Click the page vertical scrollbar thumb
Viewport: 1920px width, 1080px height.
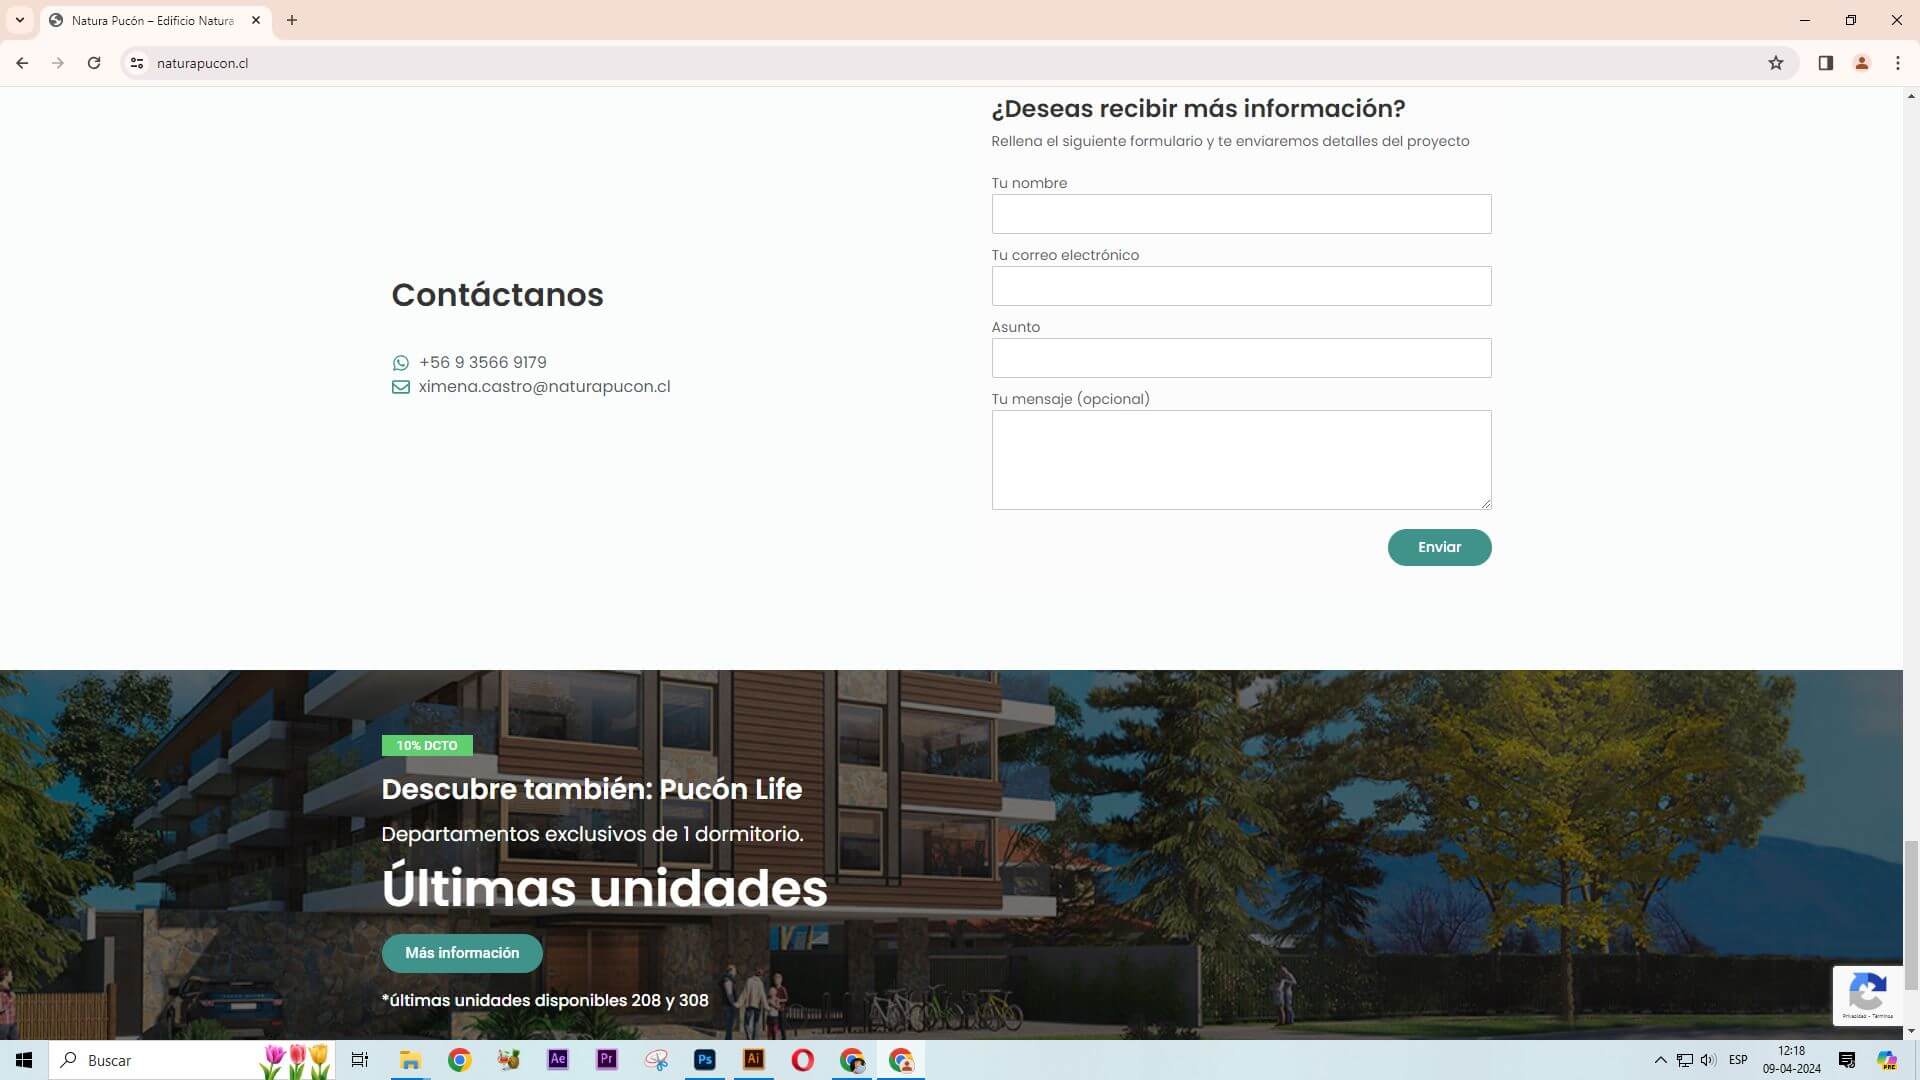pyautogui.click(x=1911, y=915)
